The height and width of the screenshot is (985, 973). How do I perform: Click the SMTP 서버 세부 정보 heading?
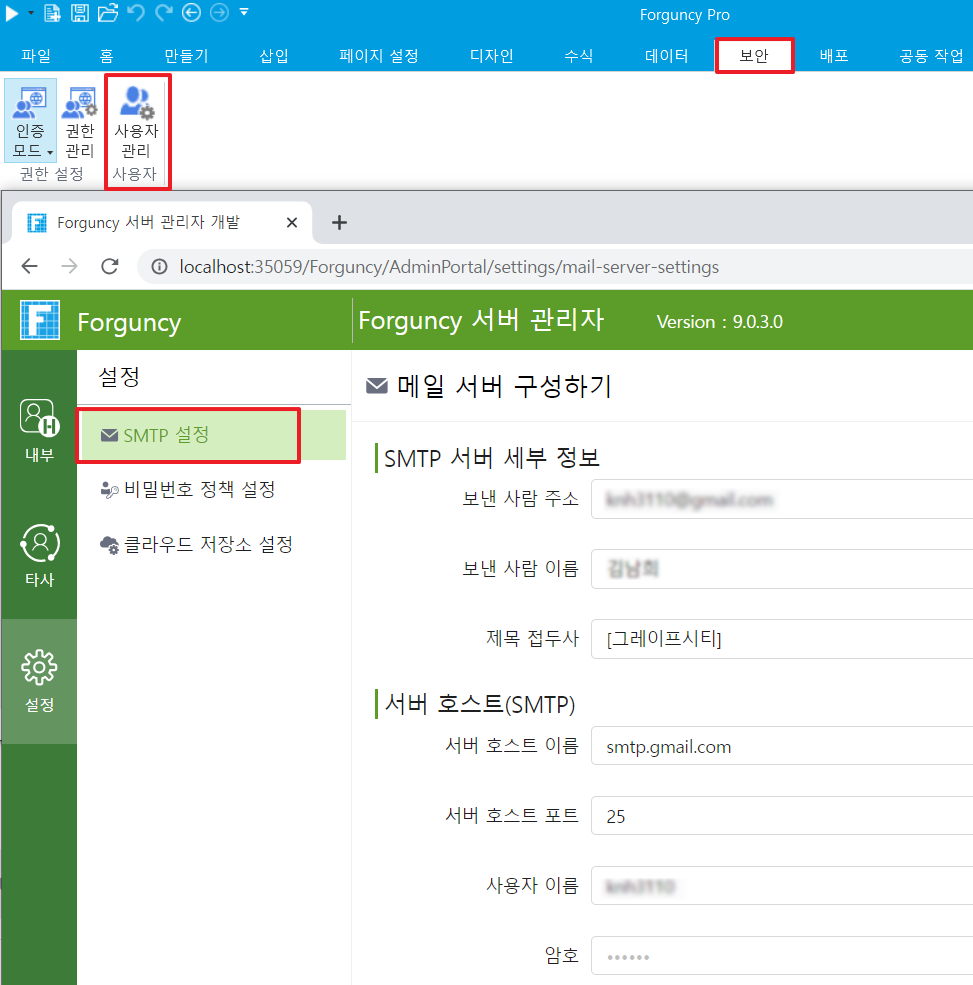tap(492, 458)
